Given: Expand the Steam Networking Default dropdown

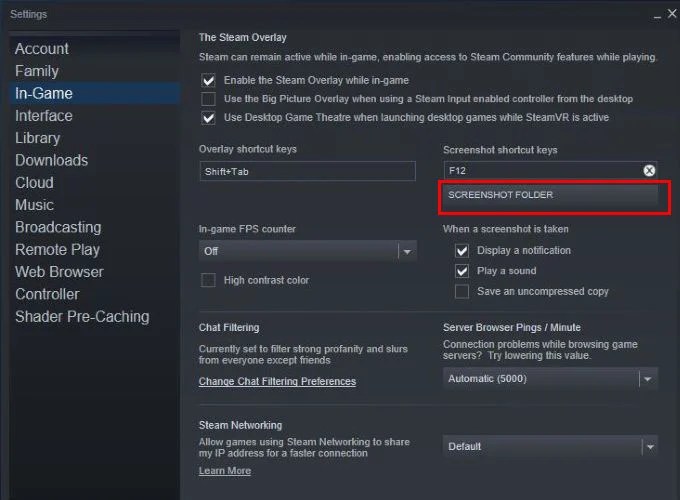Looking at the screenshot, I should pos(550,446).
